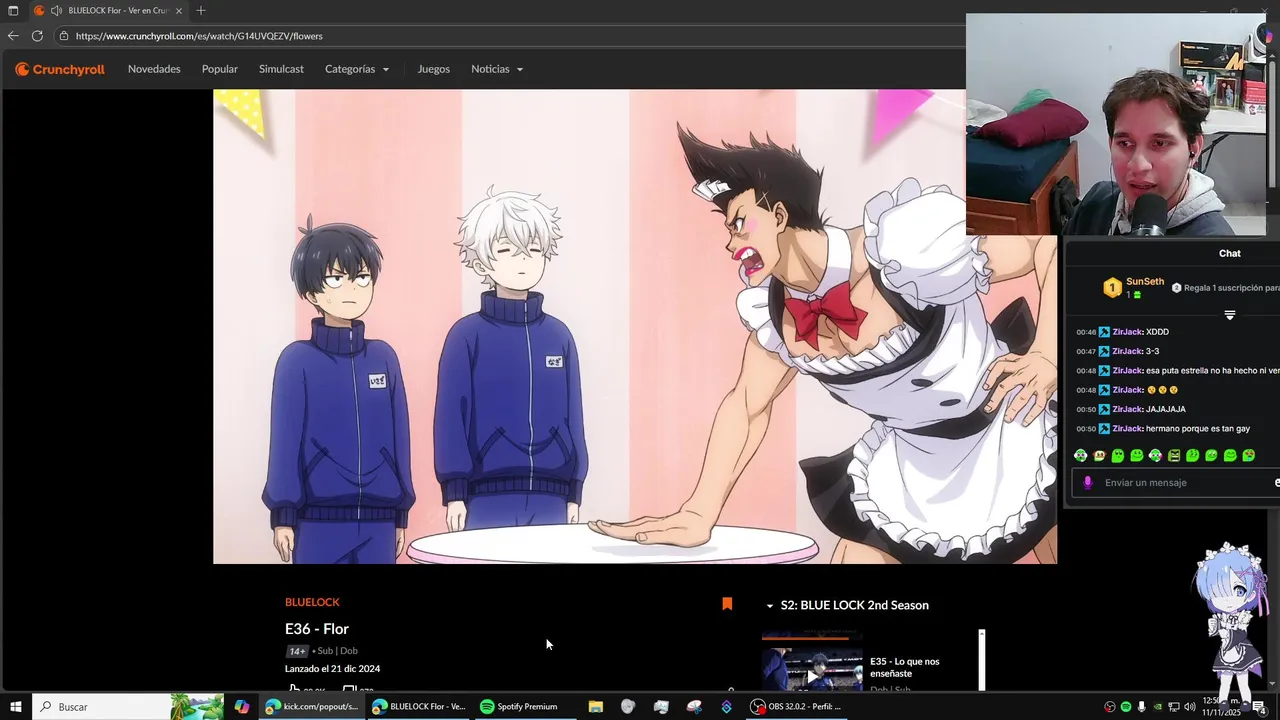This screenshot has height=720, width=1280.
Task: Open File Explorer from the taskbar
Action: click(x=595, y=707)
